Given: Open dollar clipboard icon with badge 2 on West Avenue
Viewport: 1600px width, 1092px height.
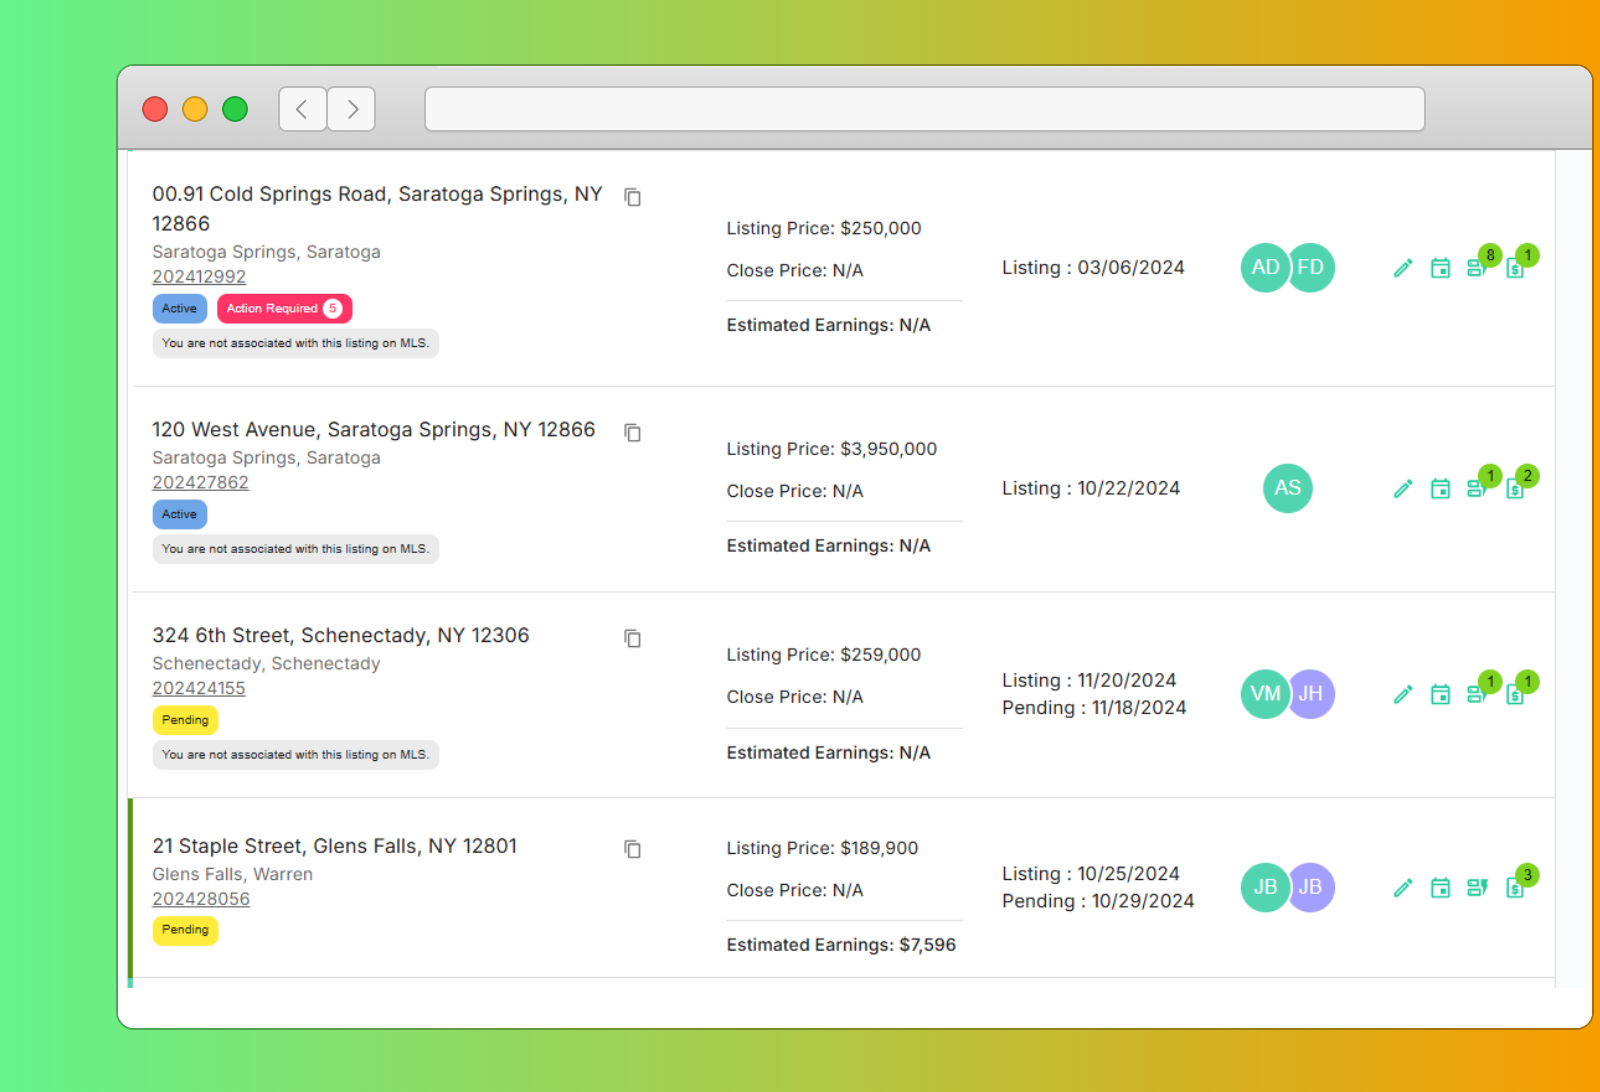Looking at the screenshot, I should click(1516, 488).
